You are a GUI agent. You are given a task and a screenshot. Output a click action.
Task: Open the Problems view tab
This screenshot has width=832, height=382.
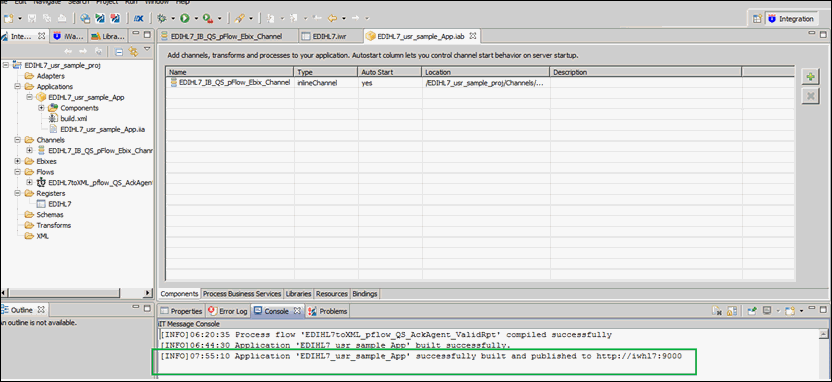[327, 311]
